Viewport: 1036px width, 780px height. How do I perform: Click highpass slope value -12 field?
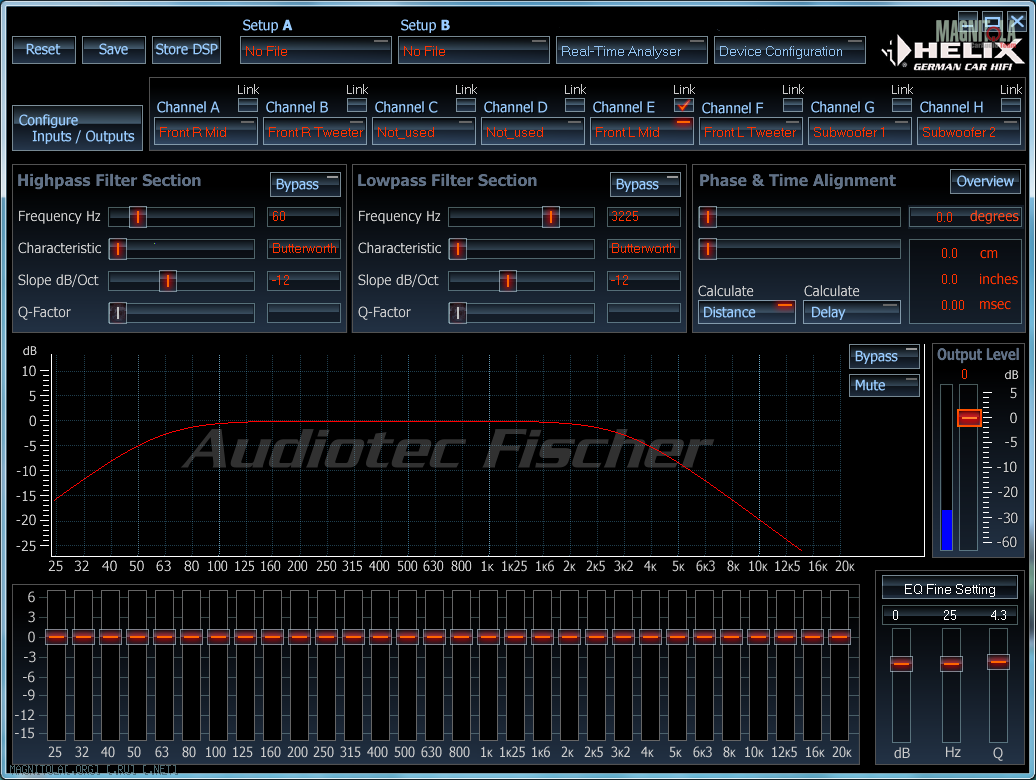tap(304, 281)
